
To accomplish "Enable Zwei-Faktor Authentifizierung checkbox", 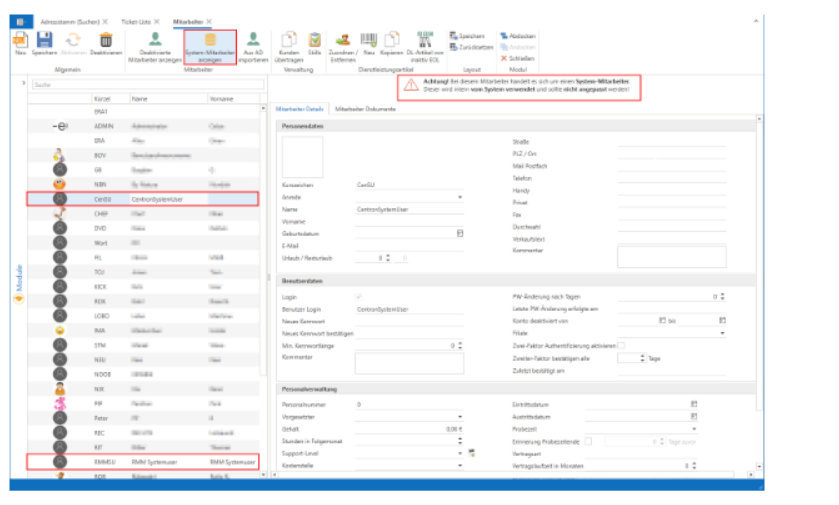I will [621, 345].
